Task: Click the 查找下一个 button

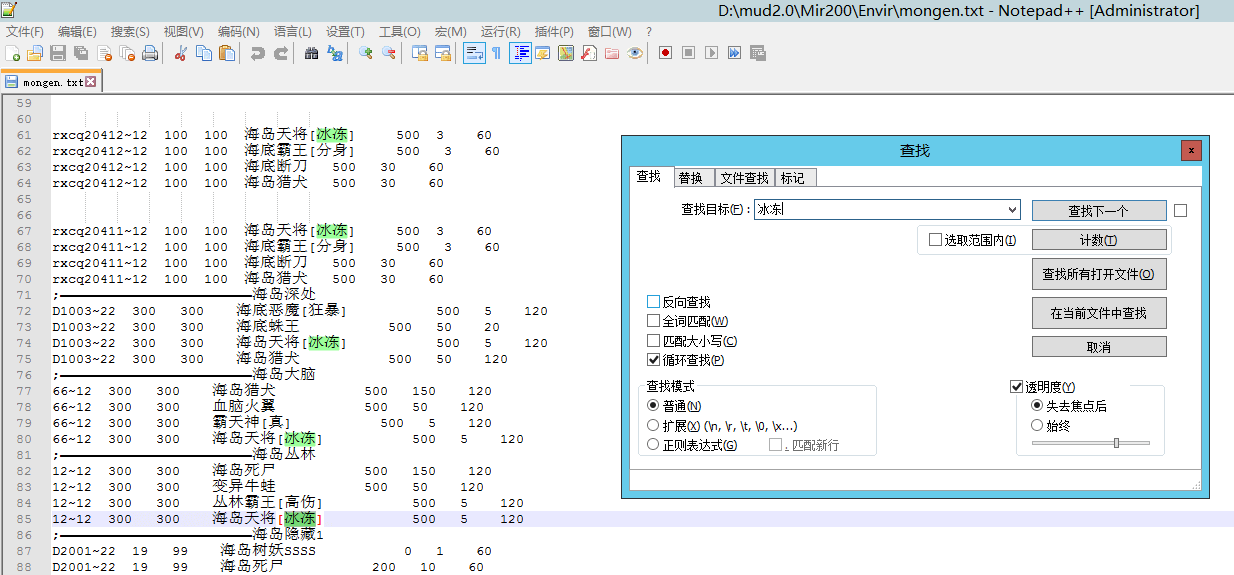Action: pyautogui.click(x=1098, y=211)
